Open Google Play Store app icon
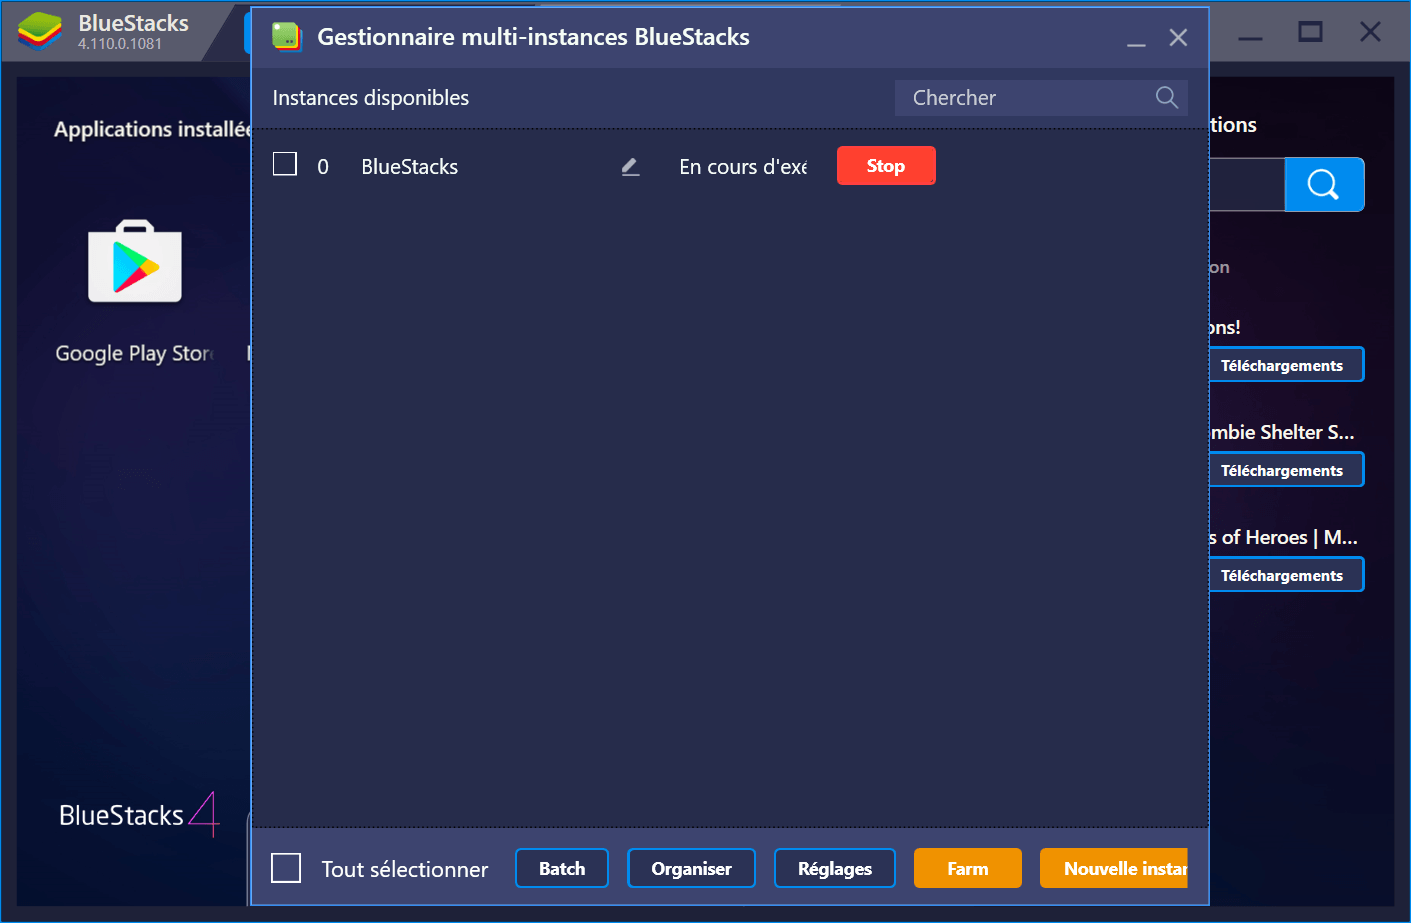The width and height of the screenshot is (1411, 923). pyautogui.click(x=135, y=261)
